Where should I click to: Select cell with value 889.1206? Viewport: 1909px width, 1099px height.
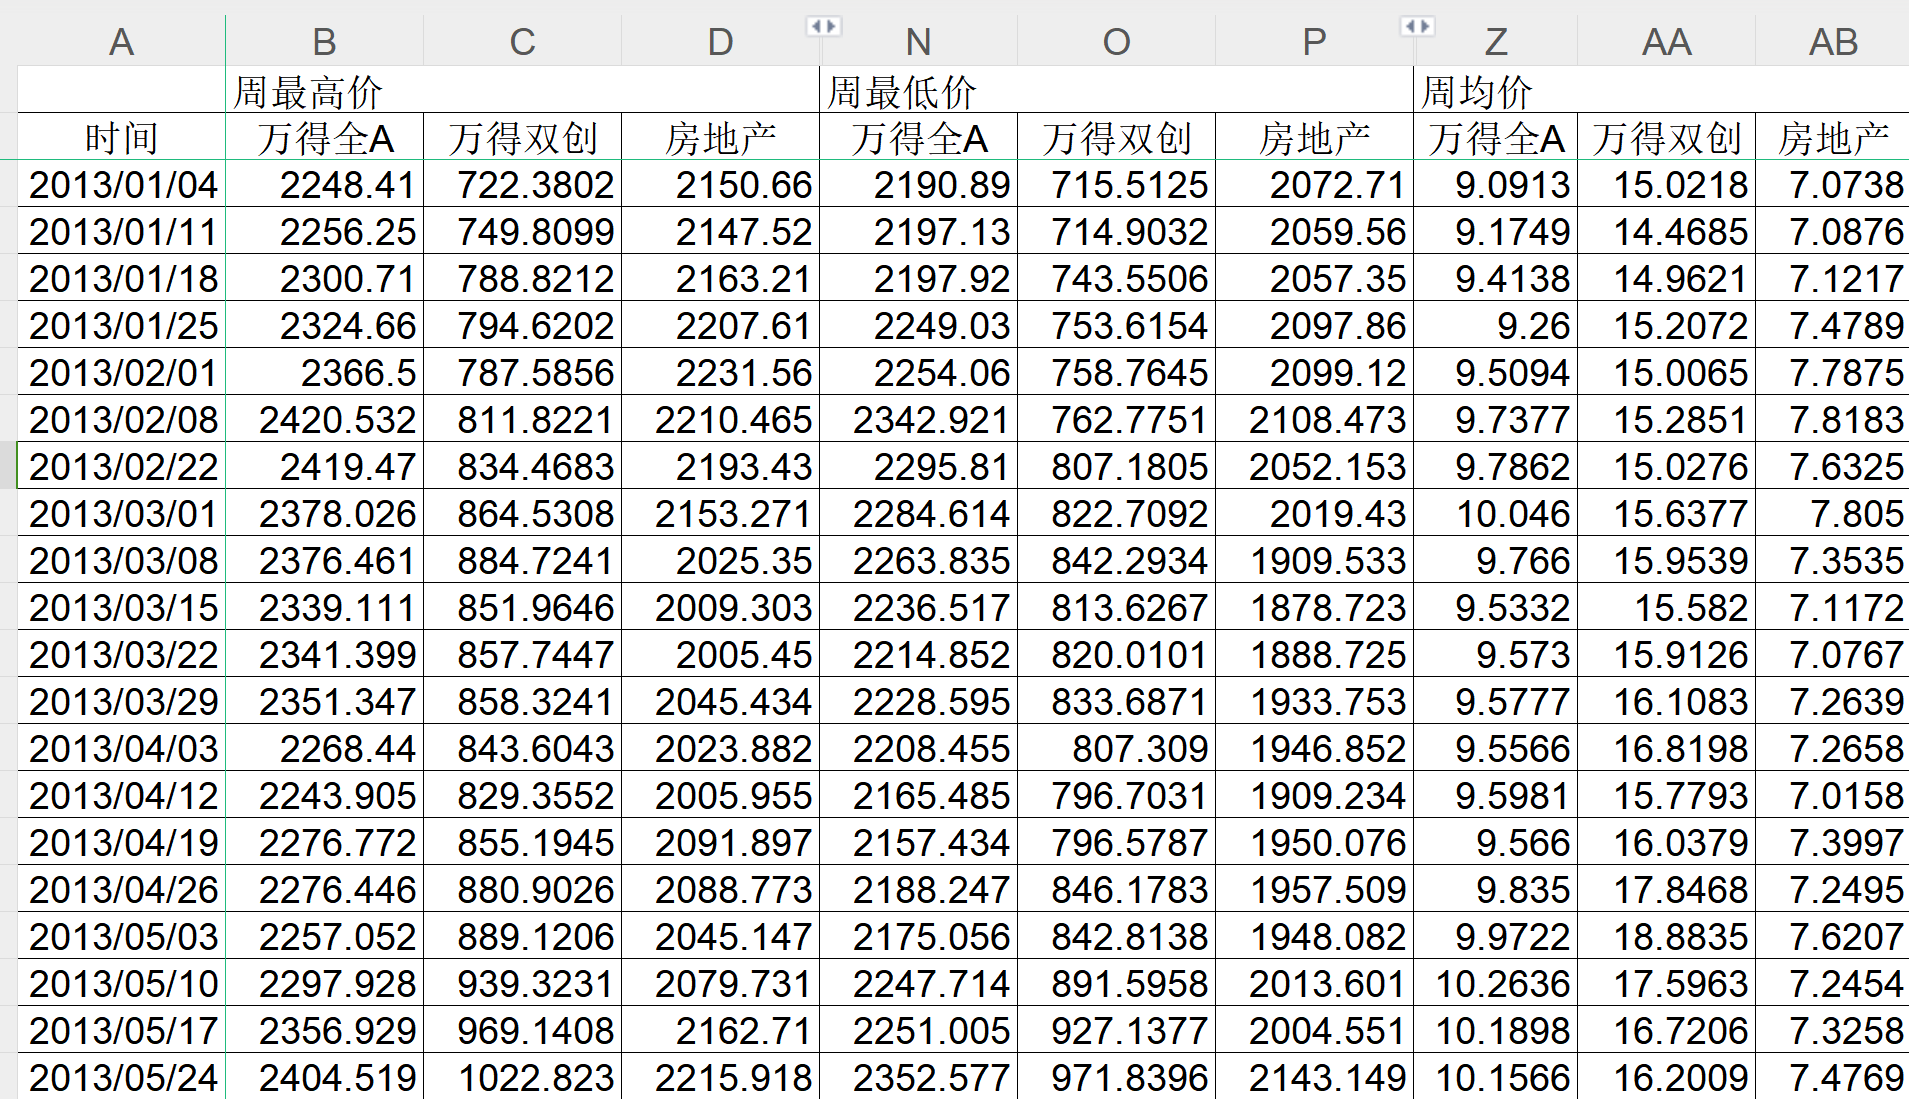(522, 936)
